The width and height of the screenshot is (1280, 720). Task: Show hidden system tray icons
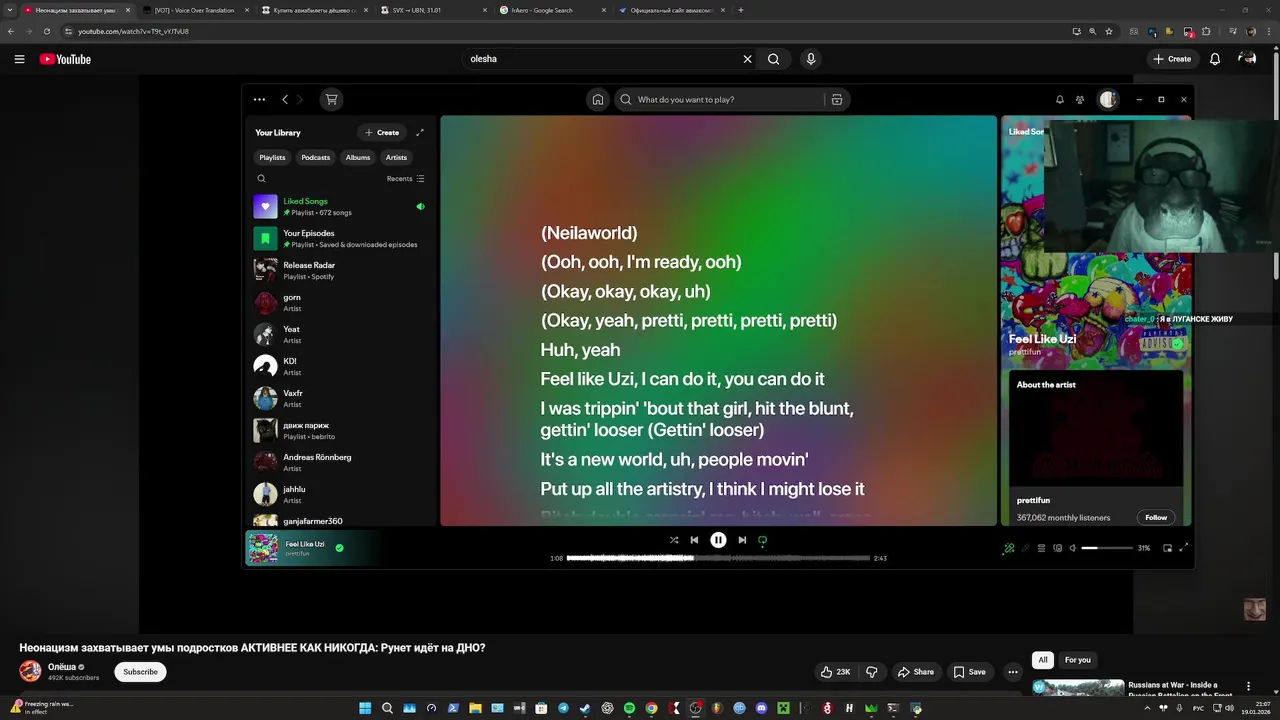1147,708
